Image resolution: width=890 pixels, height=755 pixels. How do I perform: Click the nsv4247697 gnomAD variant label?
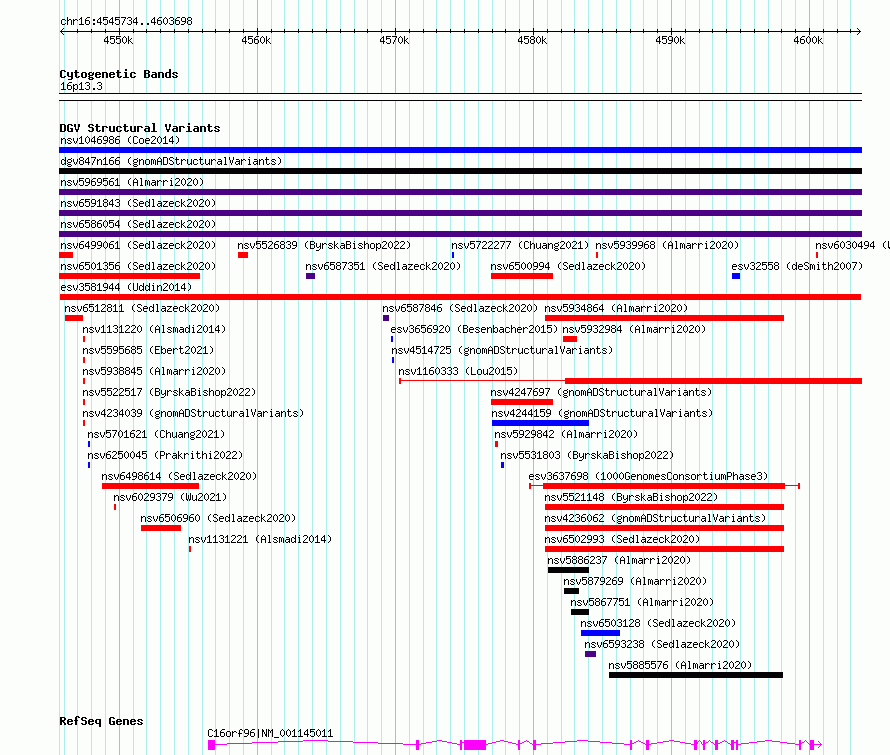coord(601,392)
